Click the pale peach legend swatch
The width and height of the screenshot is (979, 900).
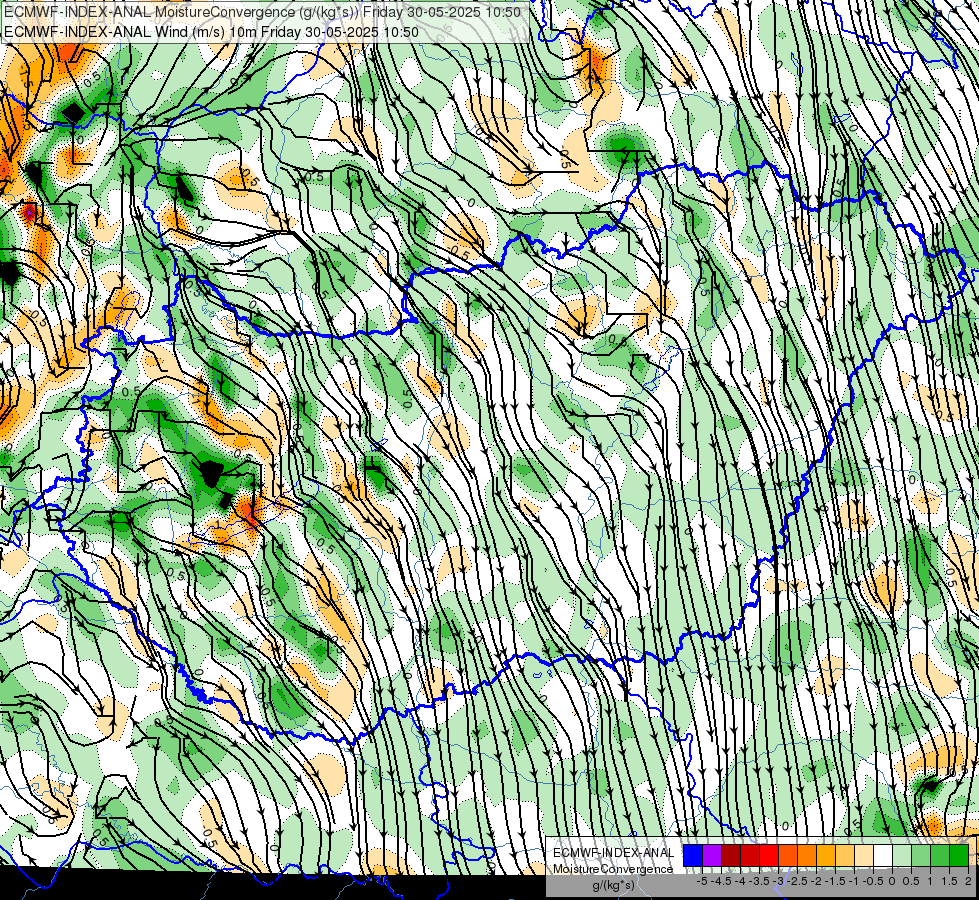click(864, 856)
